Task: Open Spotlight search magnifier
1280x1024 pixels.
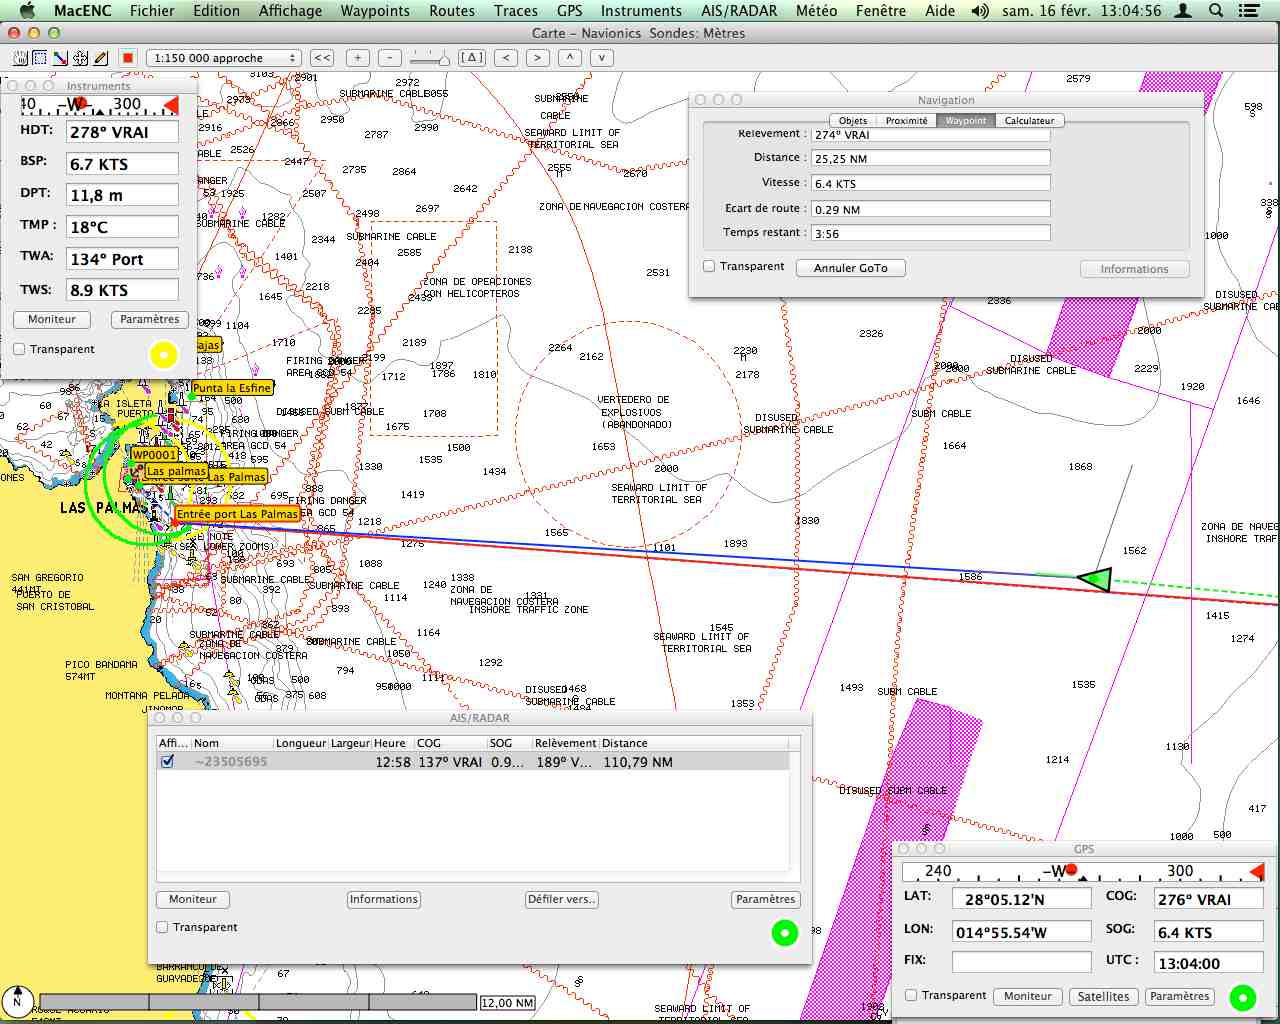Action: [x=1216, y=11]
